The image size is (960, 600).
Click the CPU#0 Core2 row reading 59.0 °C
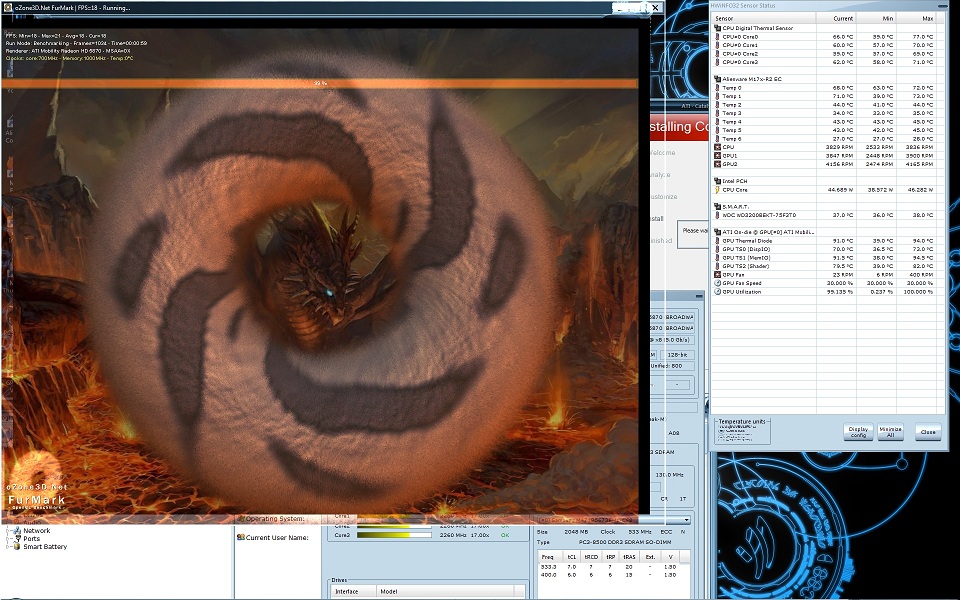825,54
